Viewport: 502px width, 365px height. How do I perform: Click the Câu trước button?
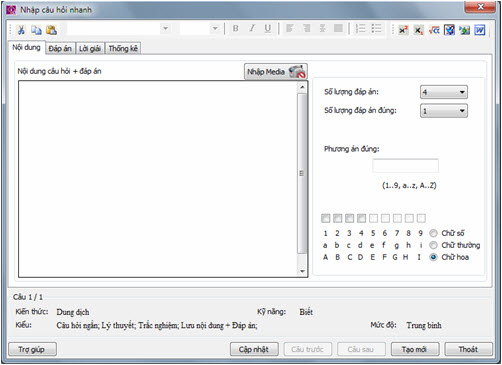308,349
